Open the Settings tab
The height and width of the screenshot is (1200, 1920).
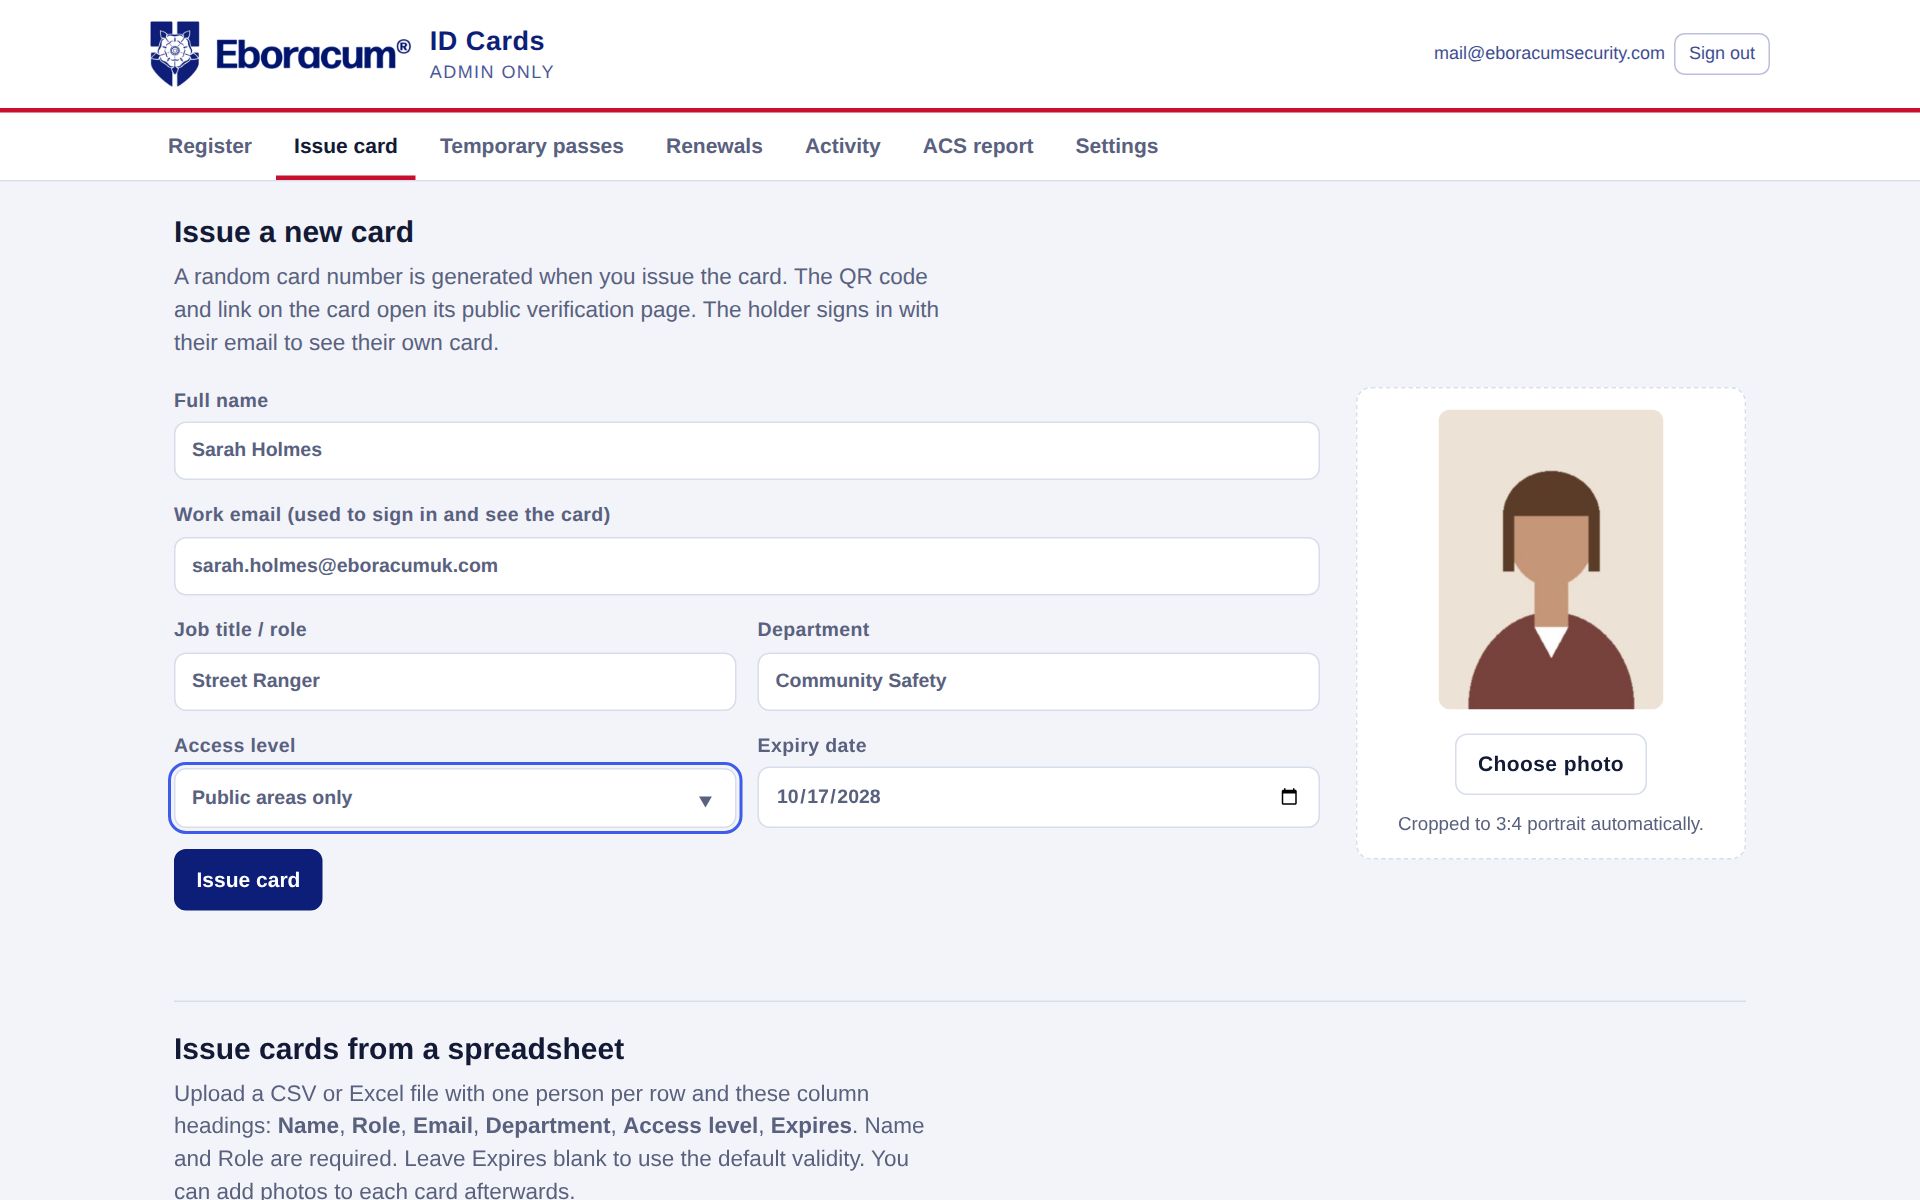coord(1116,146)
